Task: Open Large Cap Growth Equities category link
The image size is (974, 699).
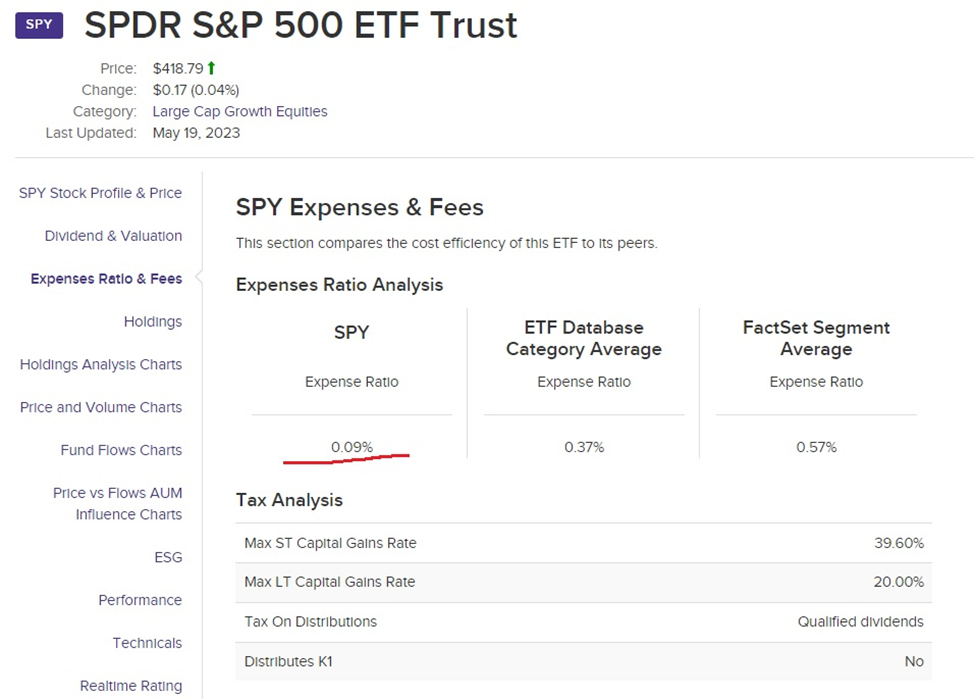Action: pyautogui.click(x=240, y=111)
